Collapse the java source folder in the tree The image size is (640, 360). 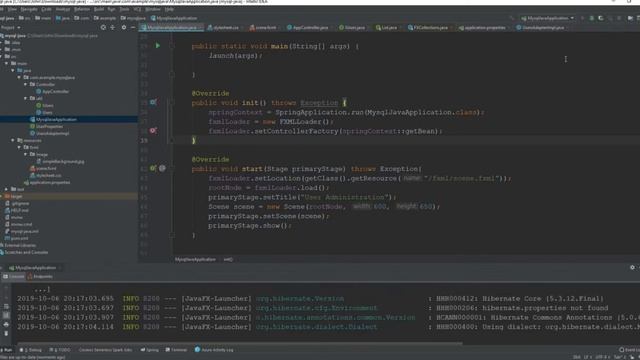pyautogui.click(x=13, y=70)
